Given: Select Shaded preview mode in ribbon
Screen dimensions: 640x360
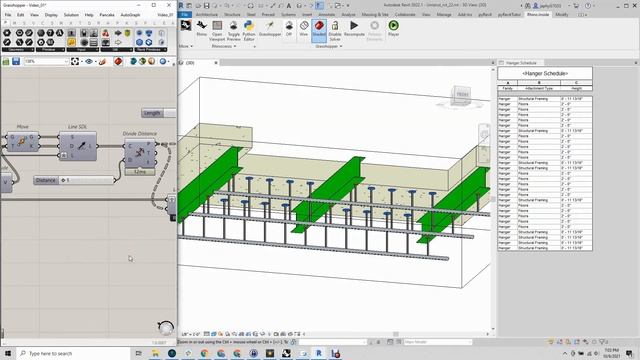Looking at the screenshot, I should (319, 30).
